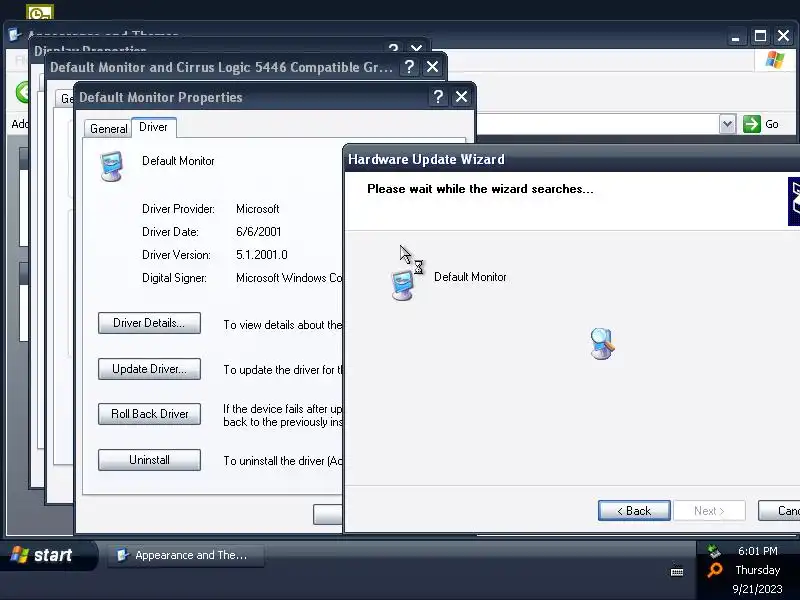Click the Uninstall driver button
This screenshot has width=800, height=600.
point(149,460)
